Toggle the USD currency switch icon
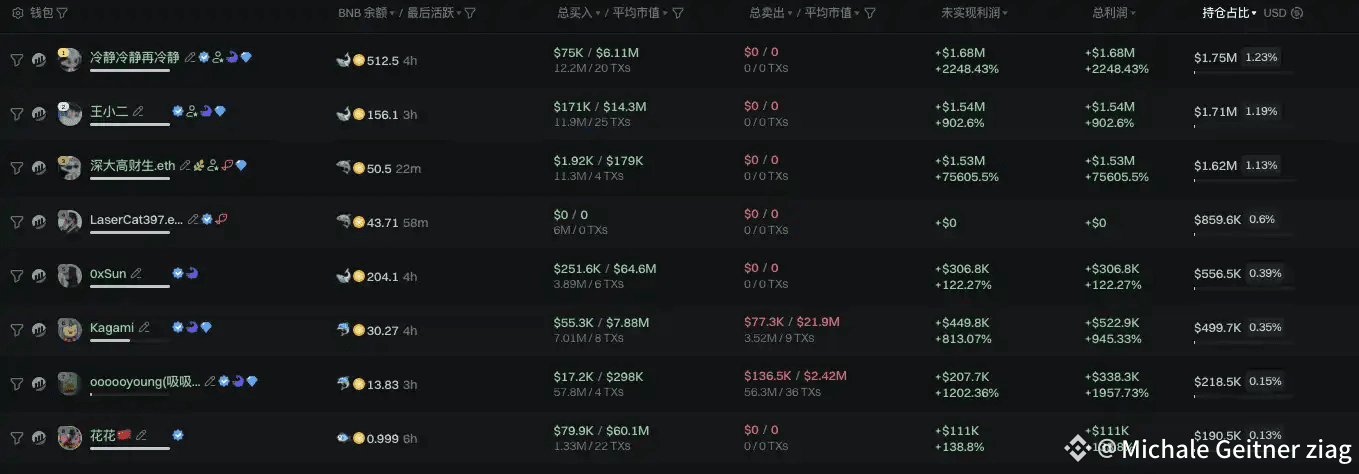This screenshot has width=1359, height=474. pos(1297,13)
